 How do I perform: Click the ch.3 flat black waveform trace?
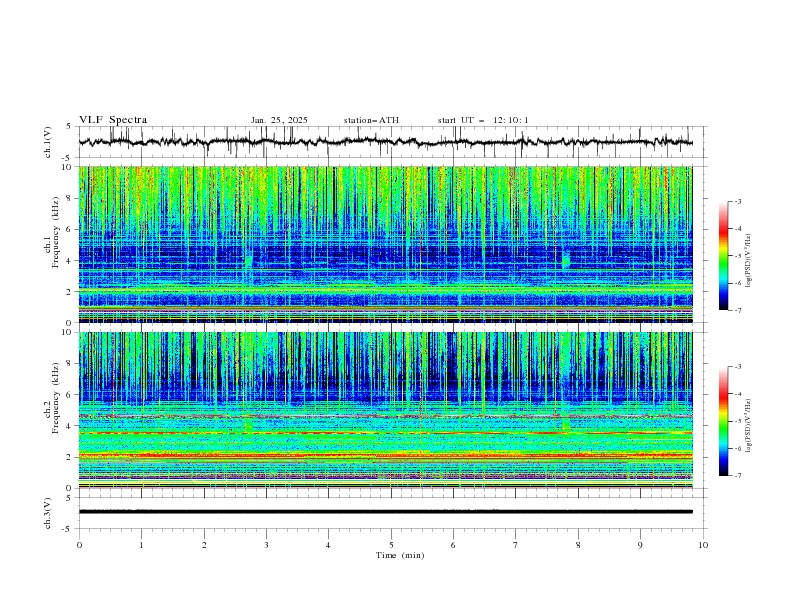[x=385, y=512]
